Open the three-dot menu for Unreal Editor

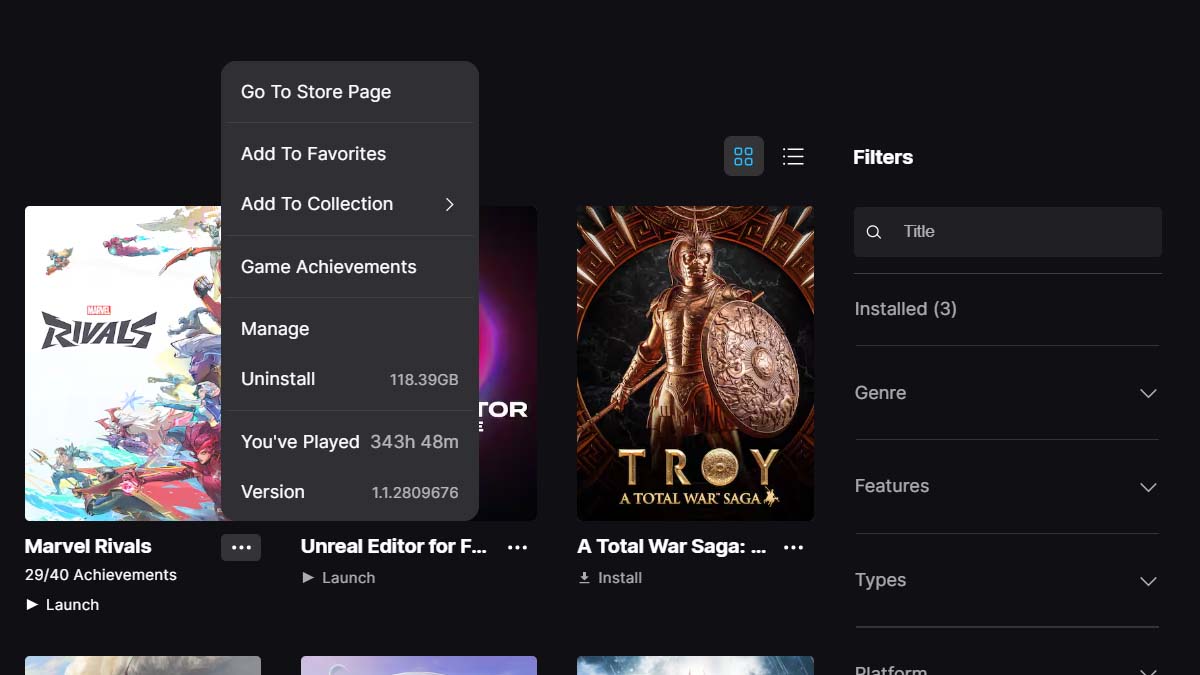(517, 547)
